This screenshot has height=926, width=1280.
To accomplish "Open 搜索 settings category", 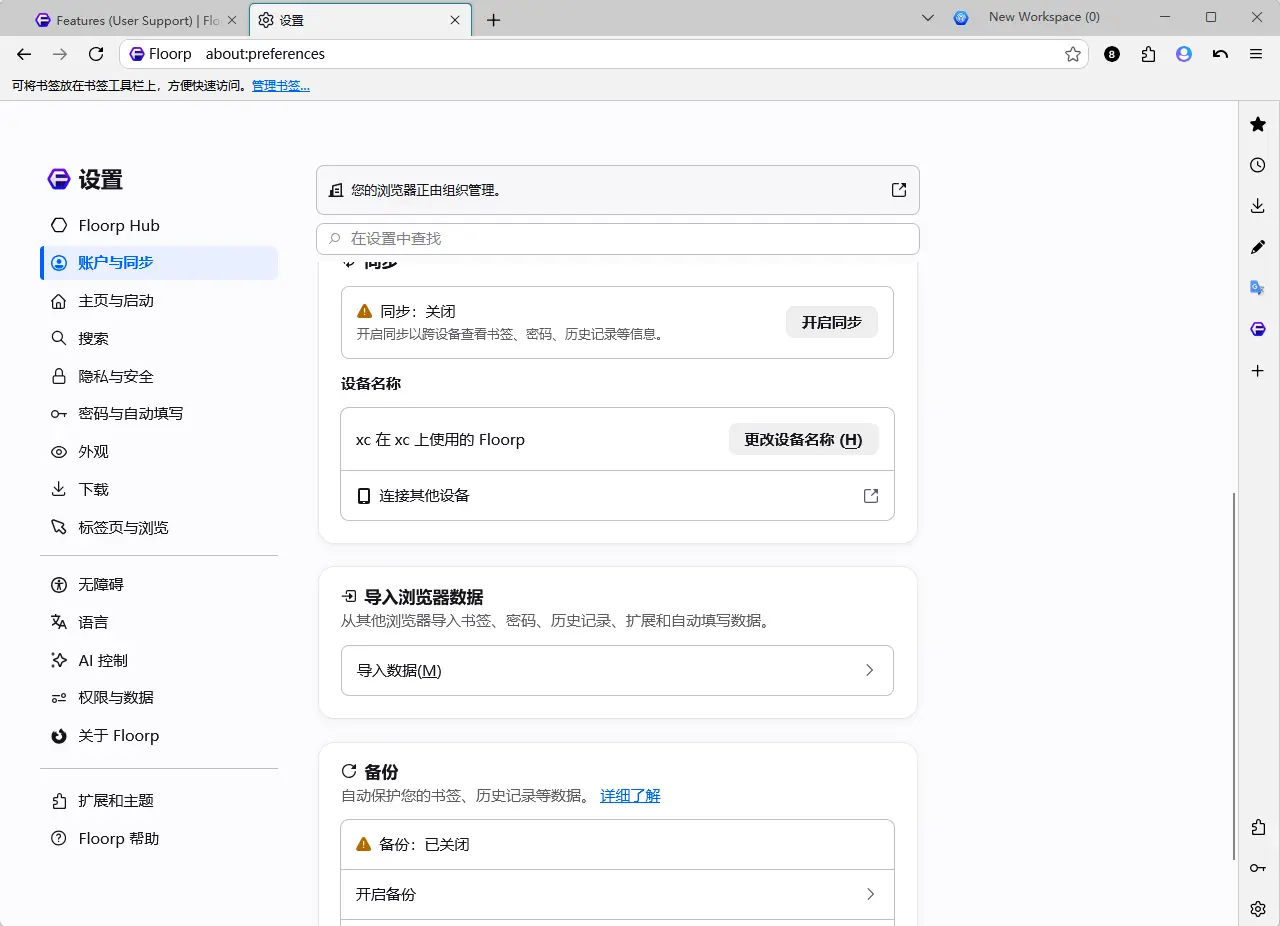I will (x=159, y=339).
